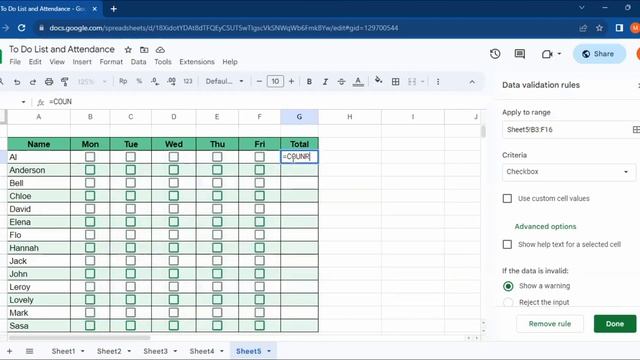This screenshot has height=360, width=640.
Task: Open the all sheets list icon
Action: coord(29,351)
